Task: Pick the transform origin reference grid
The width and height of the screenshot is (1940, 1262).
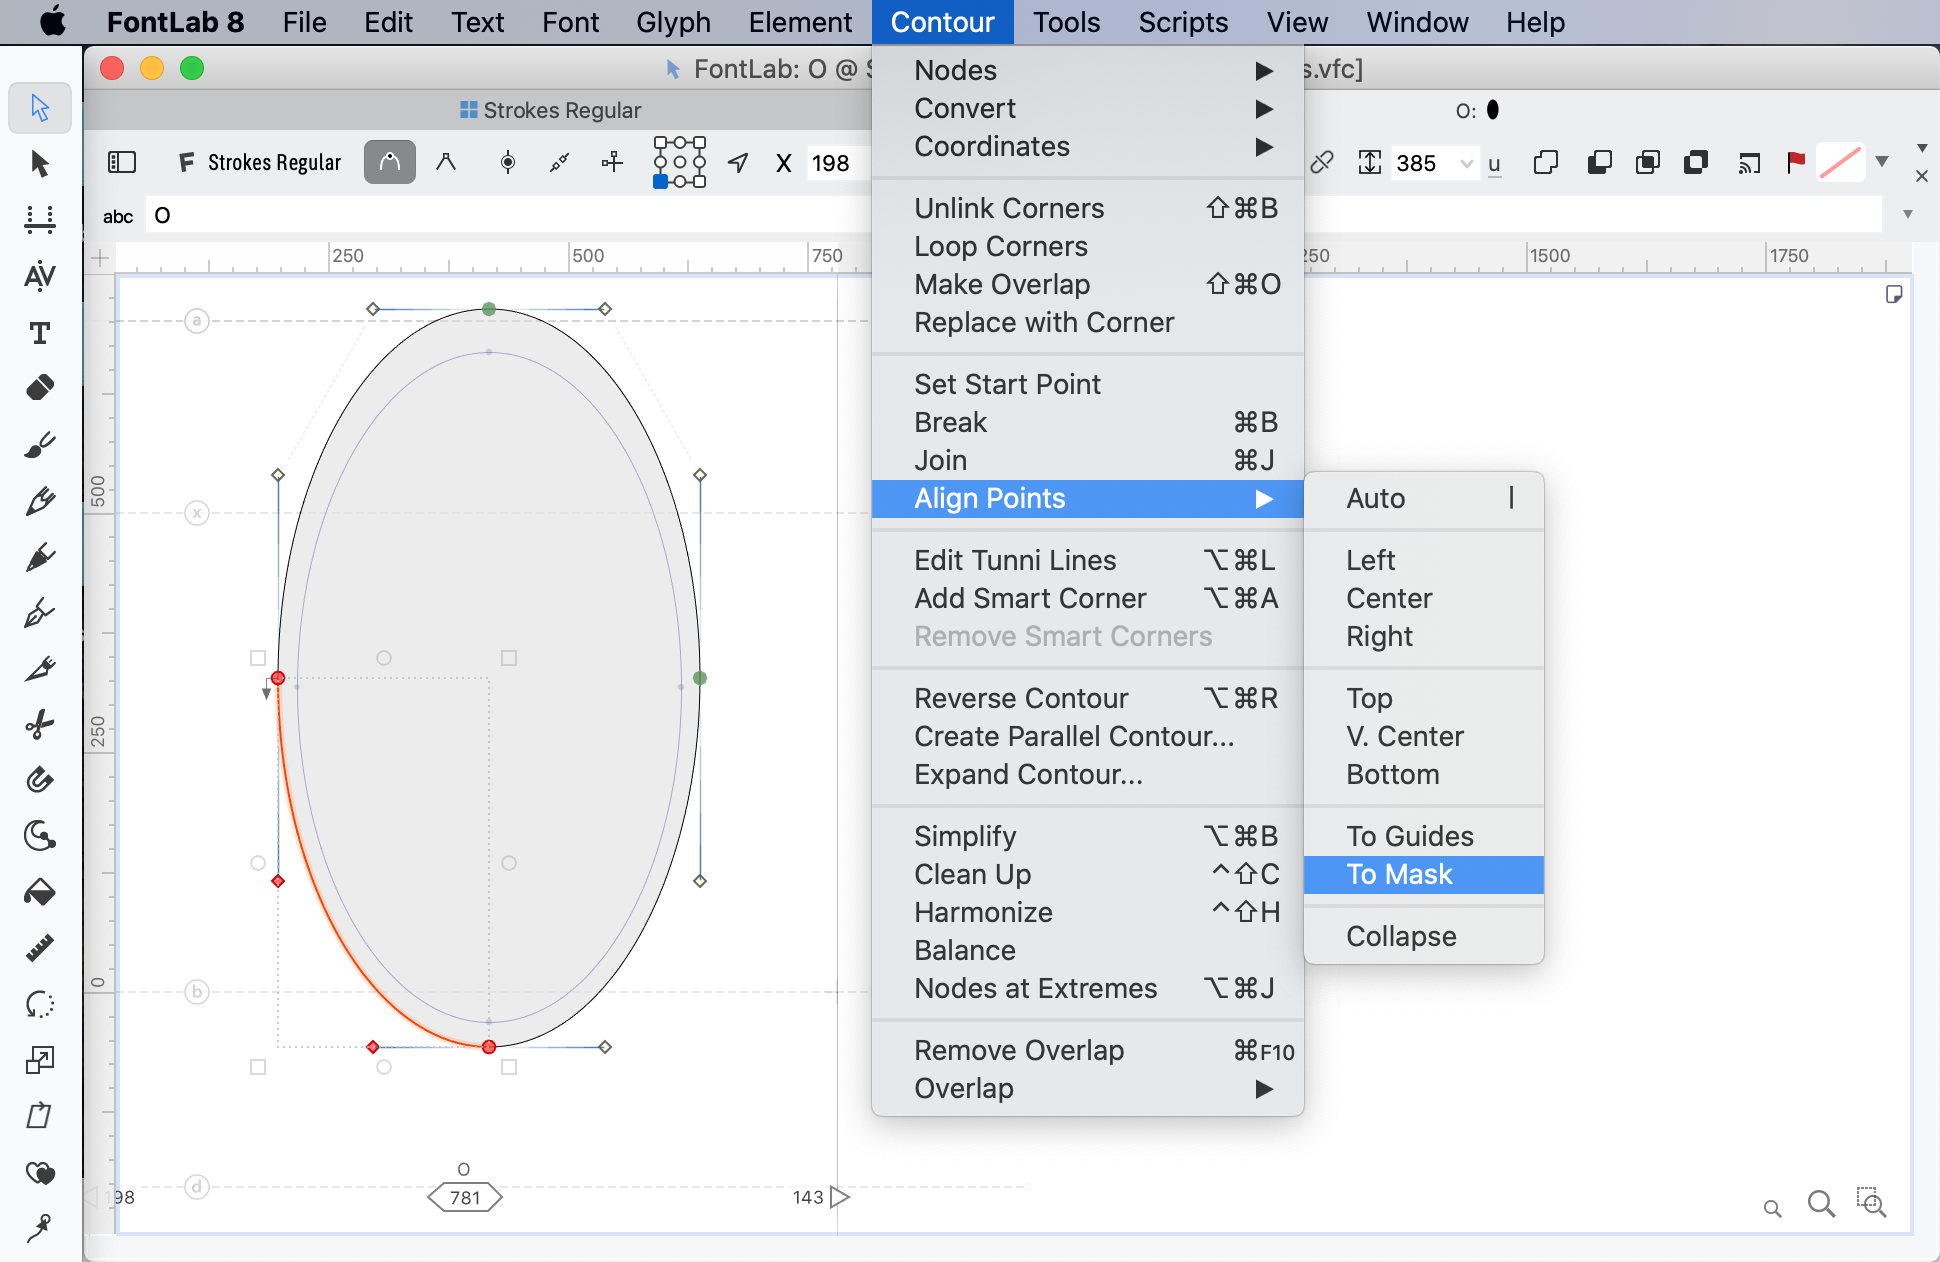Action: [x=679, y=162]
